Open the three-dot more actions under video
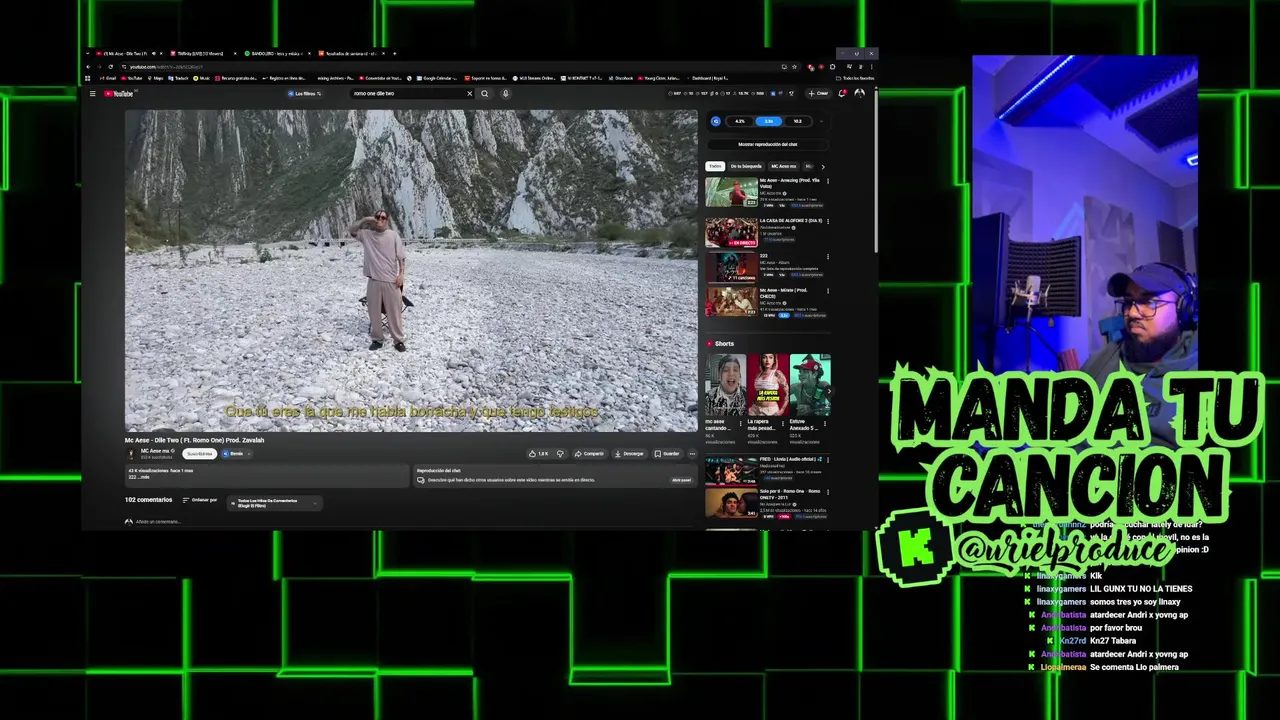1280x720 pixels. (692, 453)
